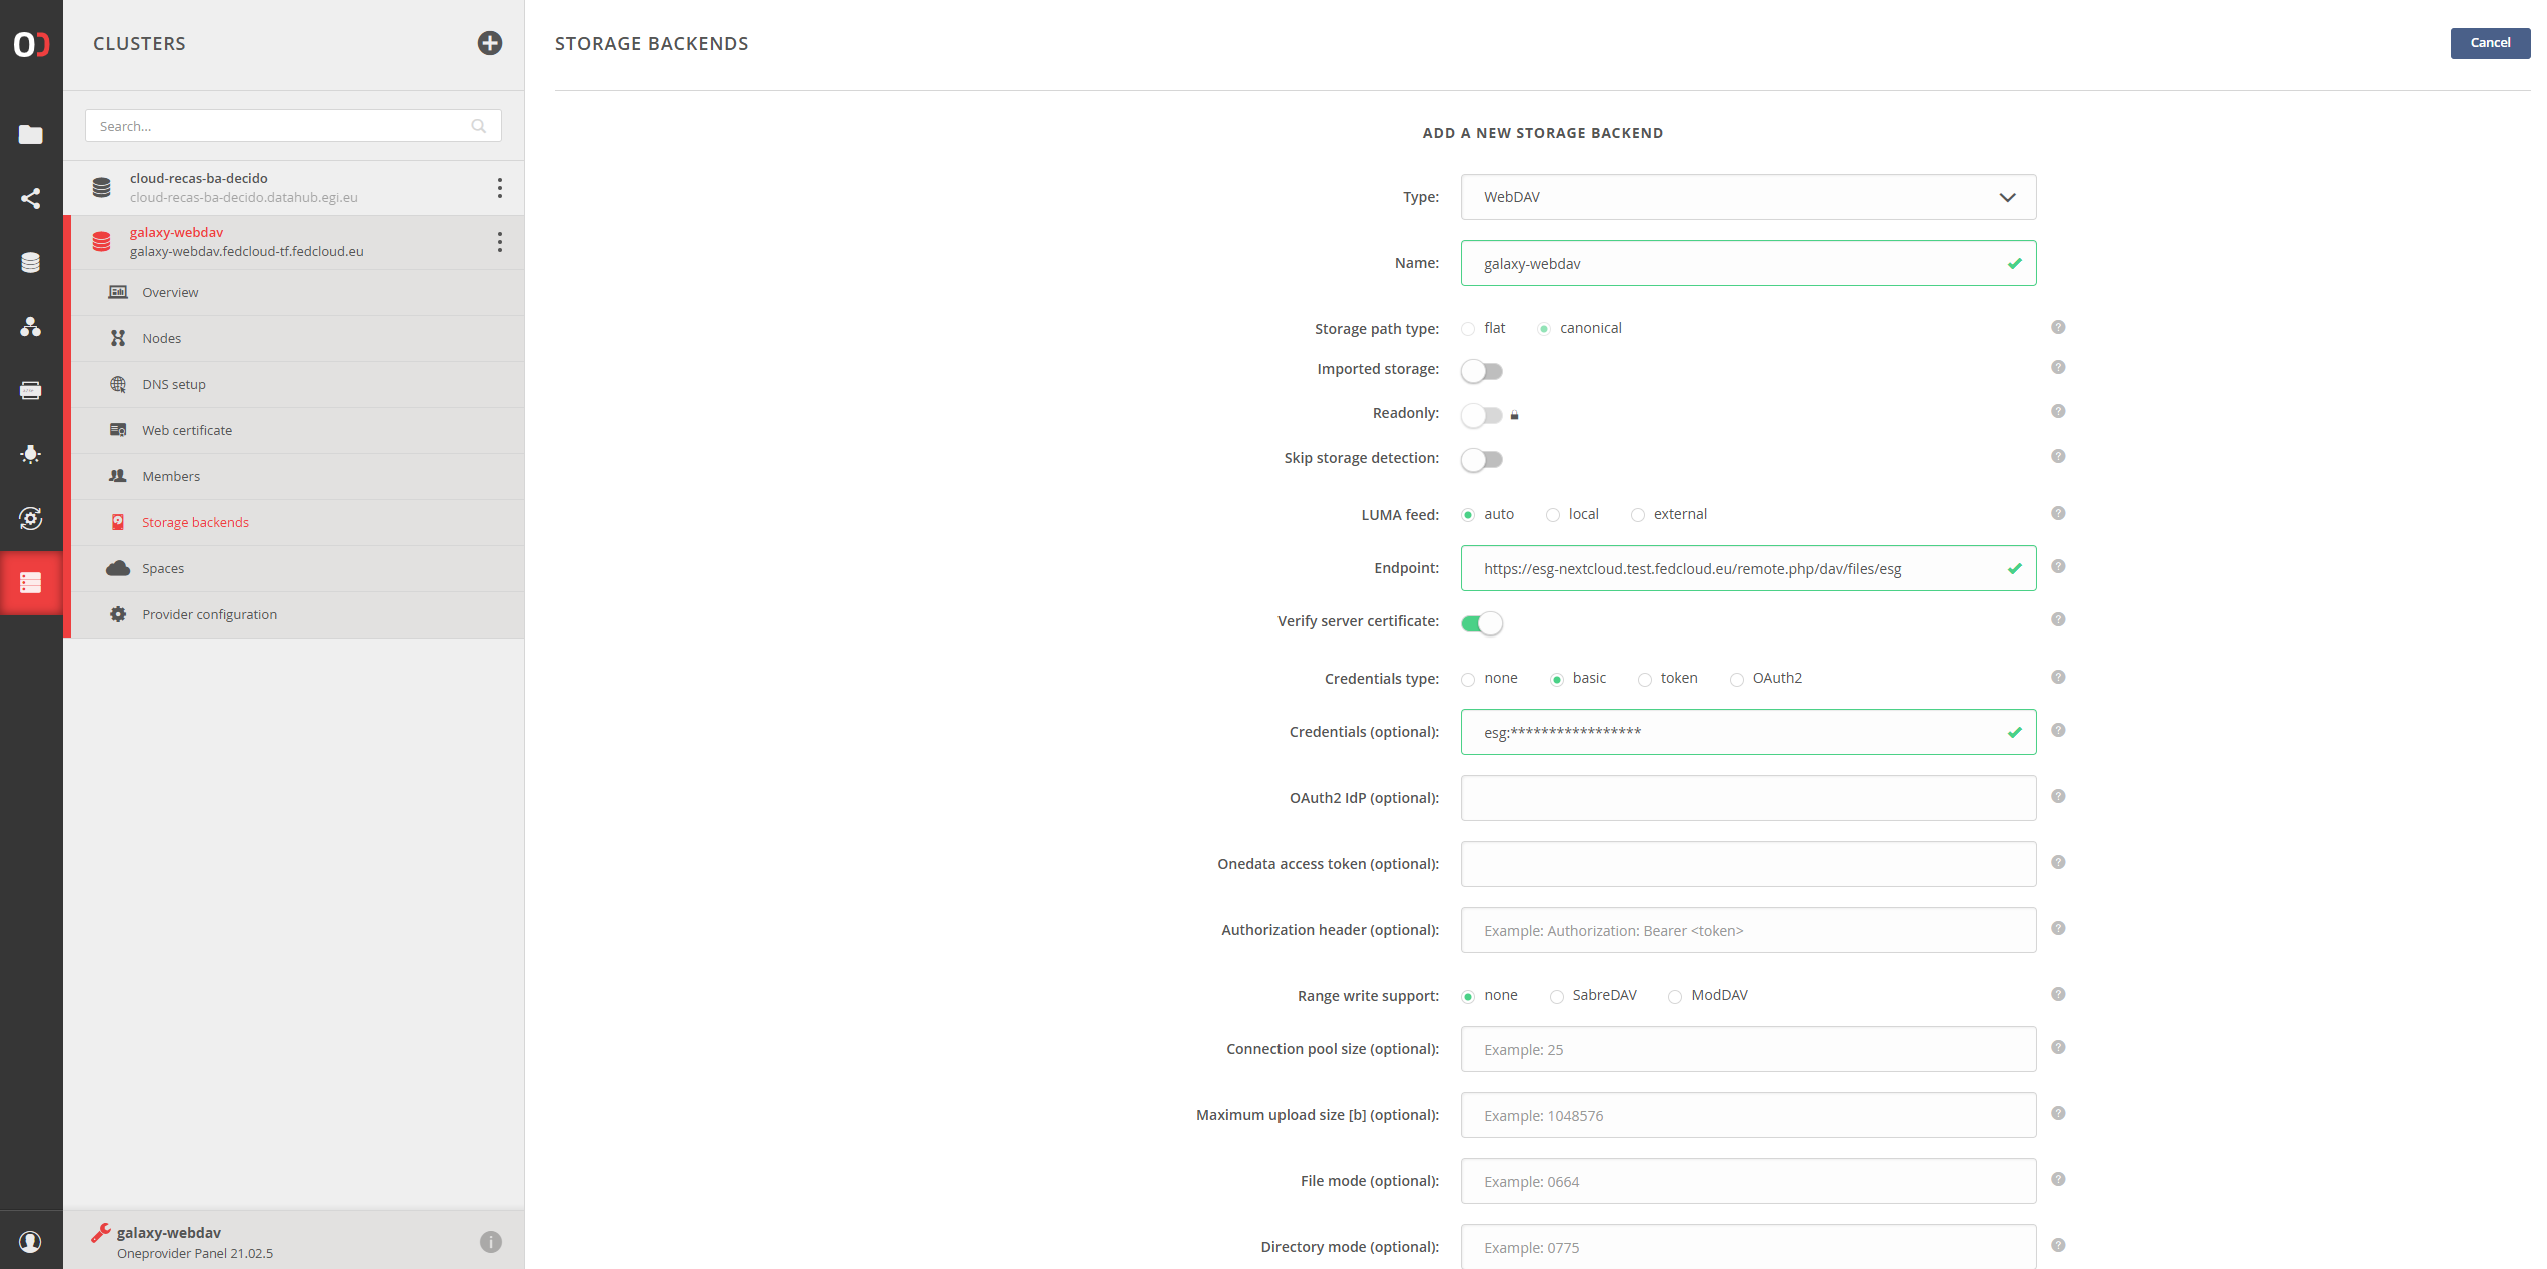Click the user account icon at bottom
This screenshot has width=2547, height=1269.
tap(31, 1241)
